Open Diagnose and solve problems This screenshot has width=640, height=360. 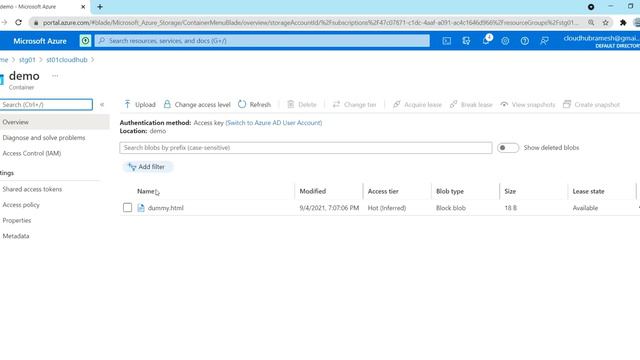click(x=44, y=138)
